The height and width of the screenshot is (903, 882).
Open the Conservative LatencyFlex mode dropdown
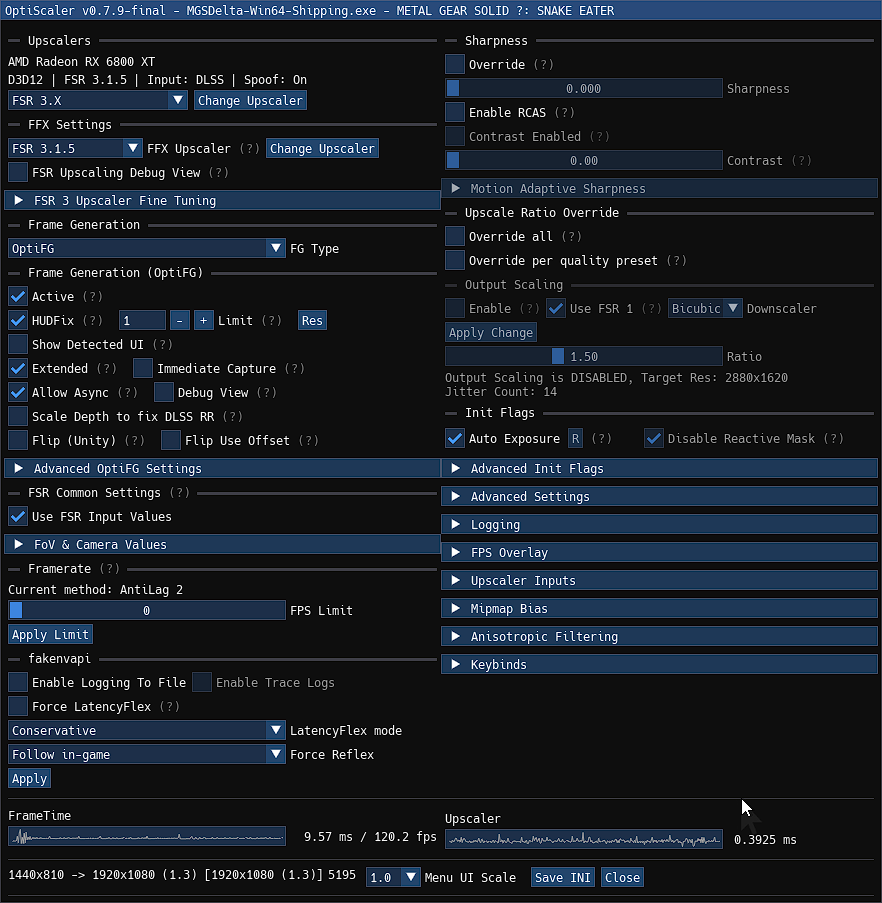click(x=146, y=730)
